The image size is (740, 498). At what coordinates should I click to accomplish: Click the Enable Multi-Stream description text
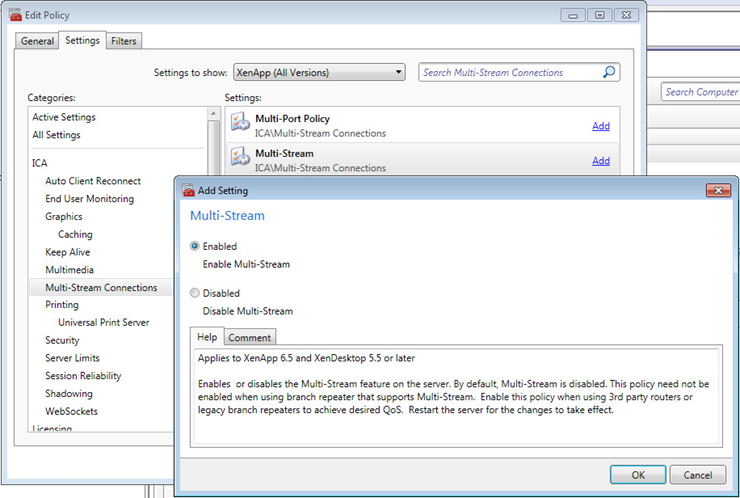coord(246,264)
